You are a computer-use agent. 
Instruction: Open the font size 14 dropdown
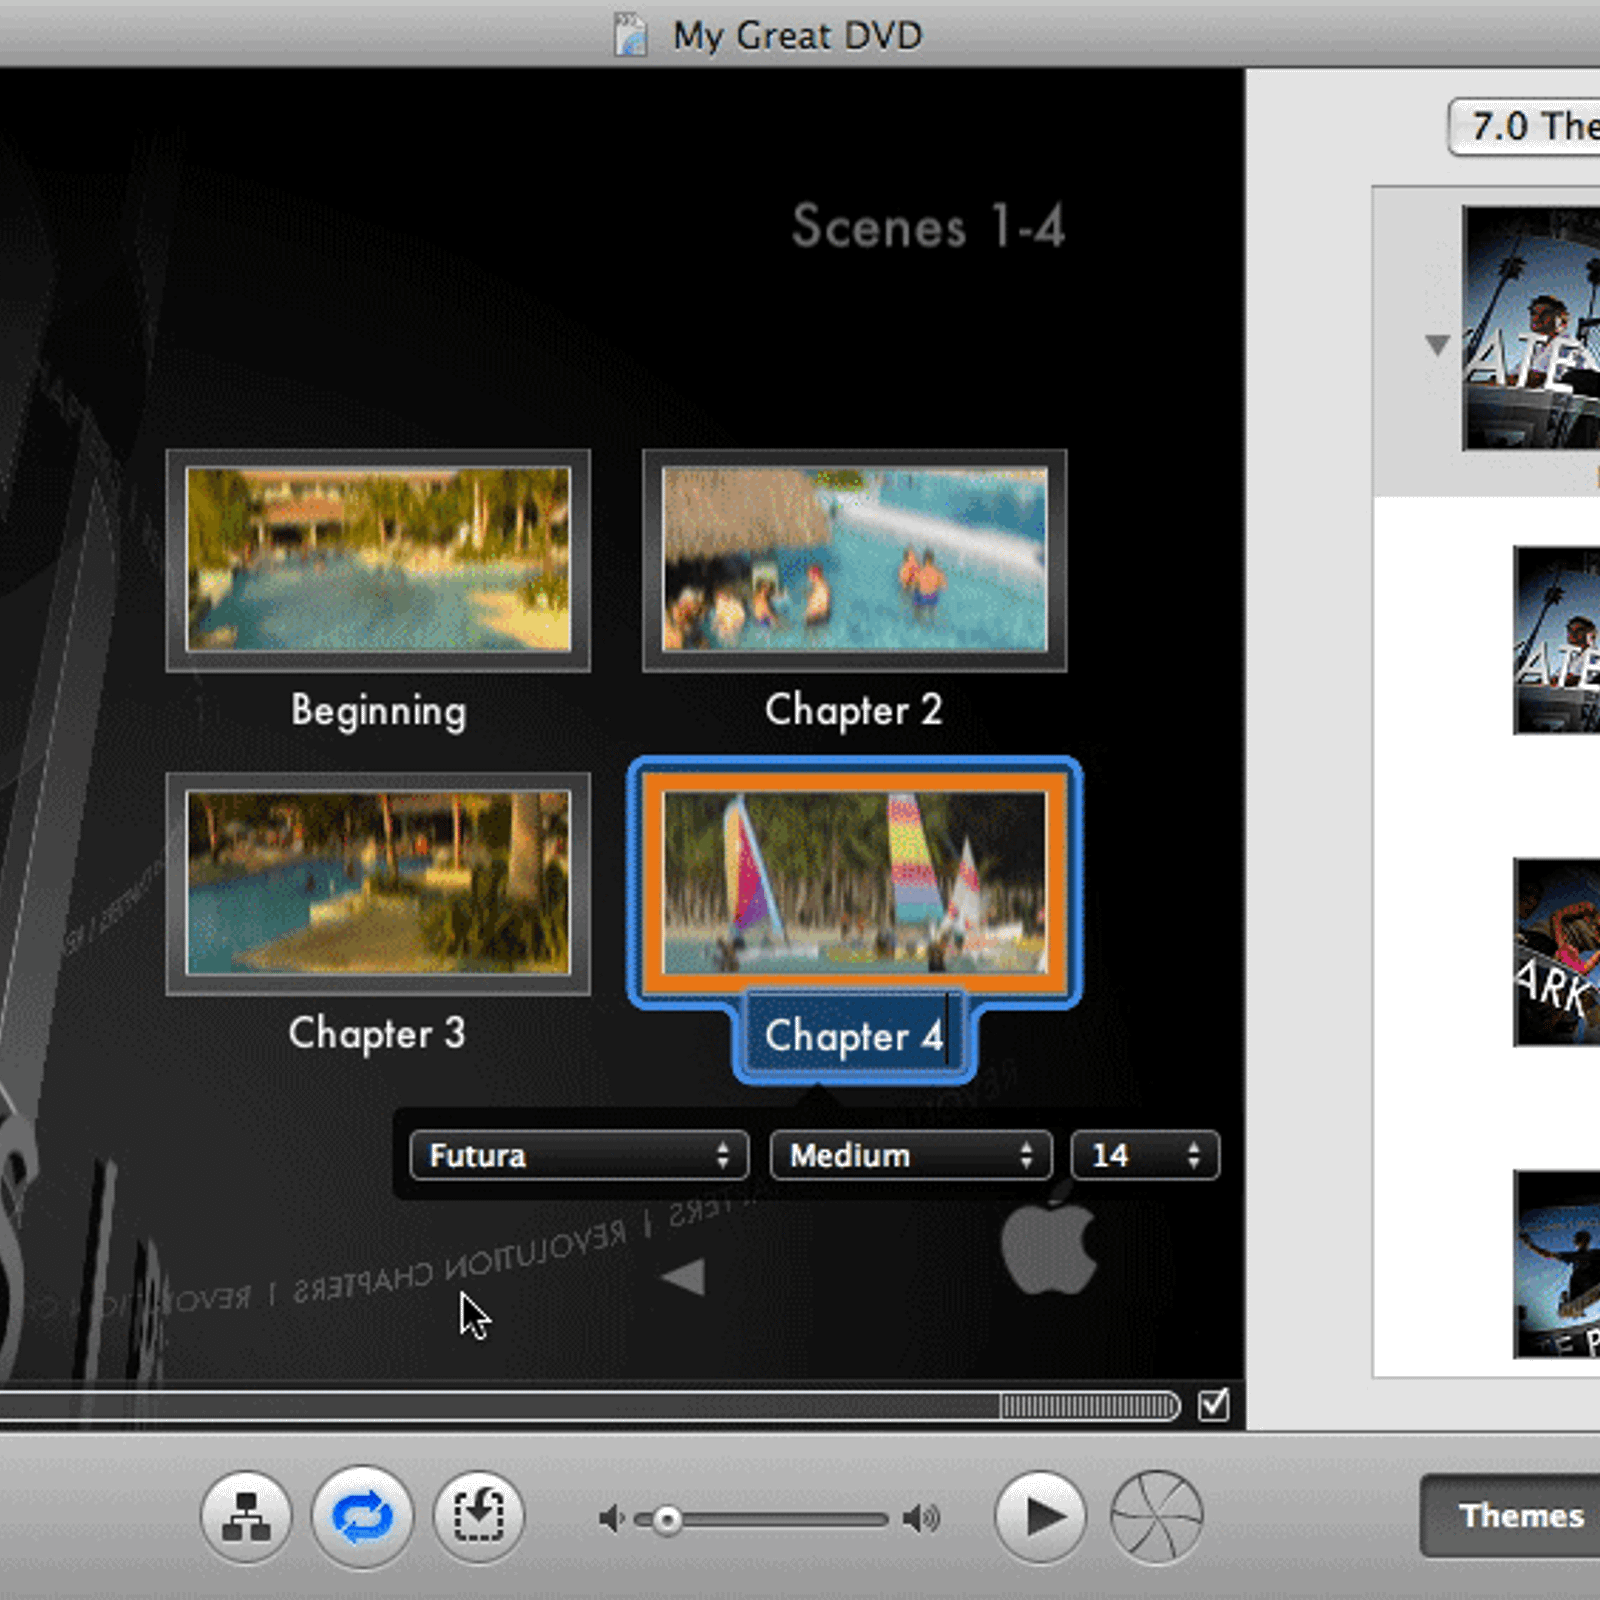(1144, 1156)
